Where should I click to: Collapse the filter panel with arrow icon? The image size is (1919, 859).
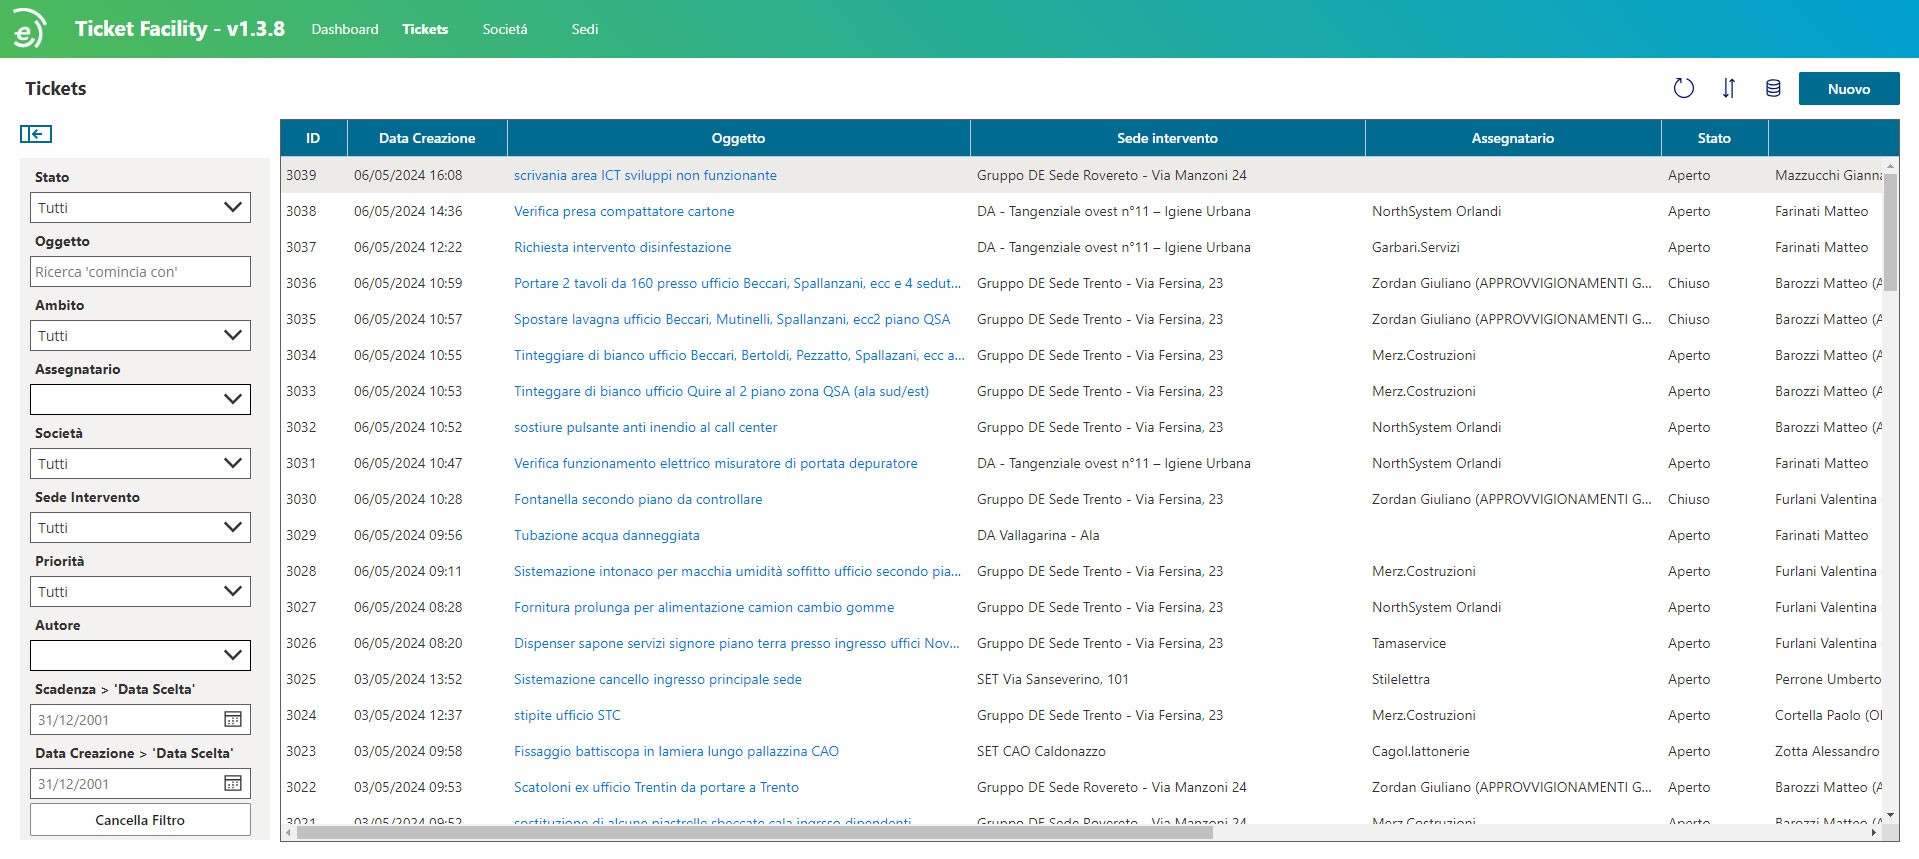[x=36, y=134]
